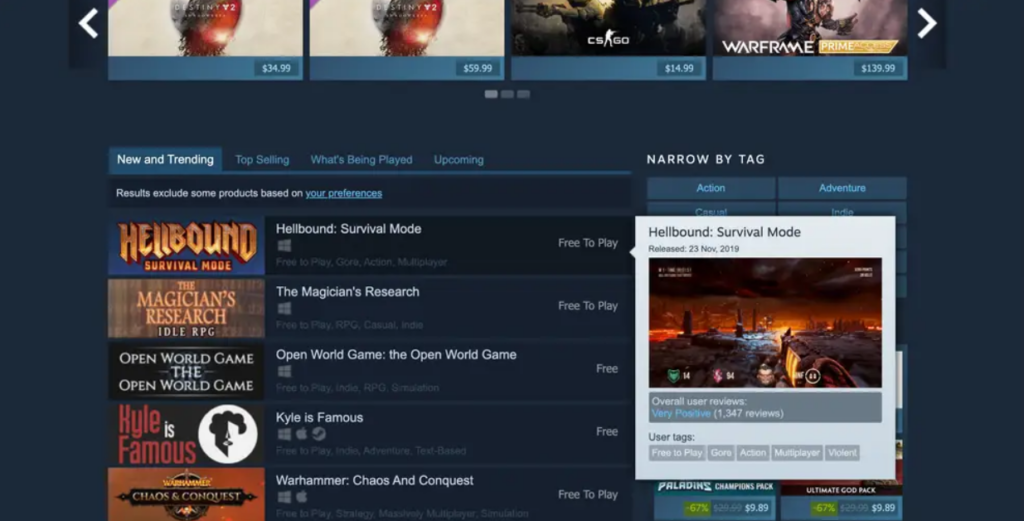Open Destiny 2 card priced $34.99
The image size is (1024, 521).
(205, 39)
